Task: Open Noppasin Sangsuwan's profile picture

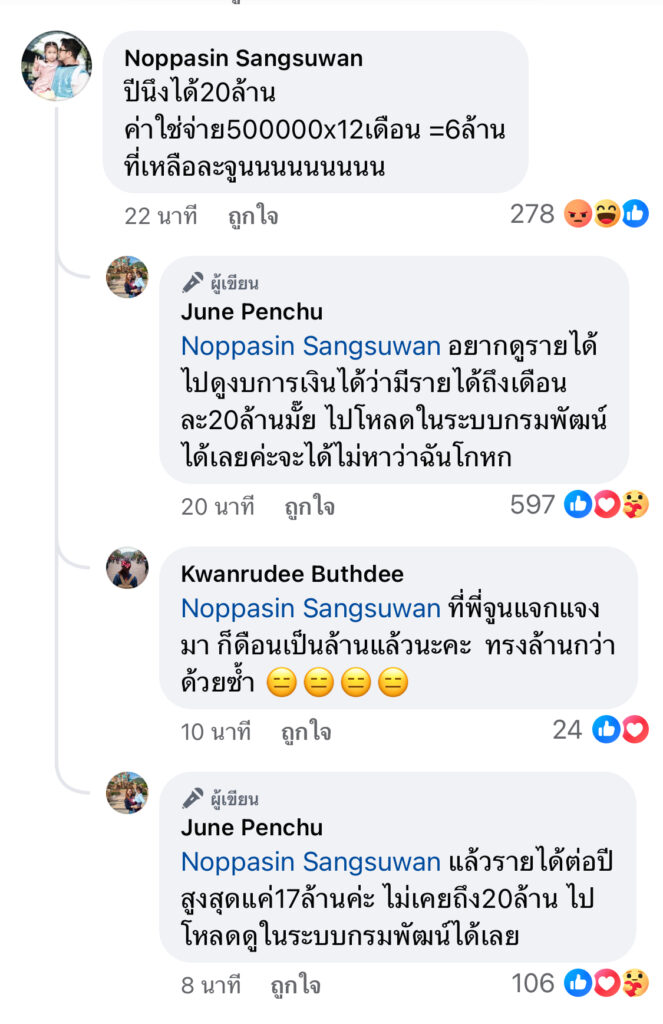Action: (x=57, y=66)
